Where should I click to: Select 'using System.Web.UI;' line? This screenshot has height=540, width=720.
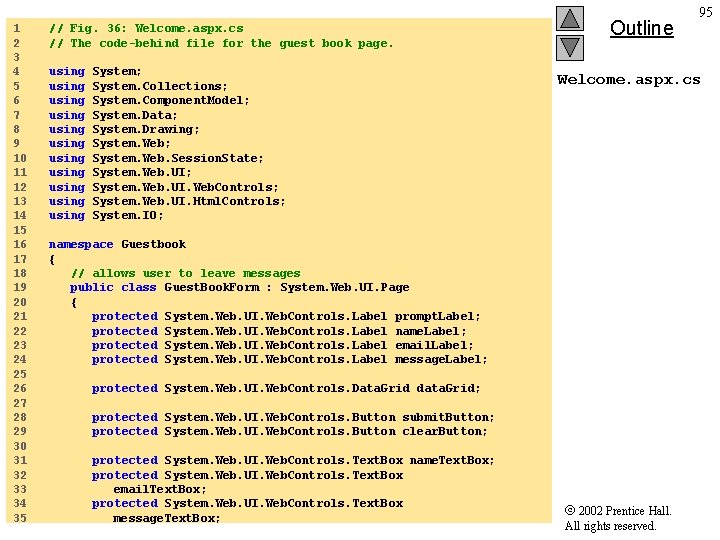click(x=120, y=173)
